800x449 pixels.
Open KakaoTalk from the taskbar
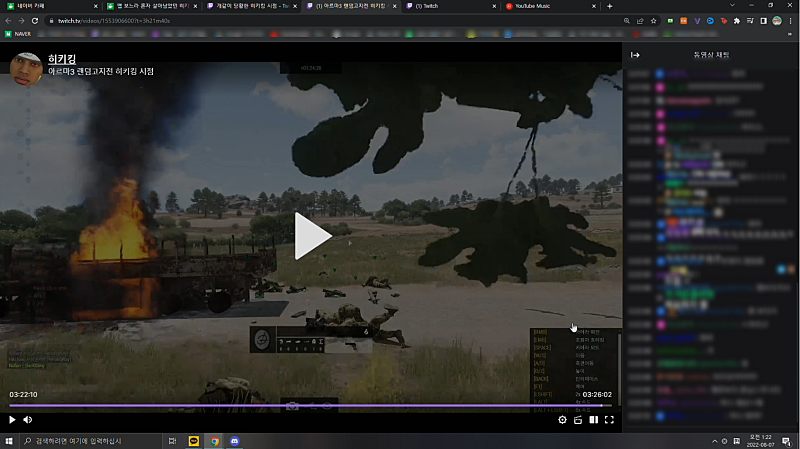coord(194,441)
